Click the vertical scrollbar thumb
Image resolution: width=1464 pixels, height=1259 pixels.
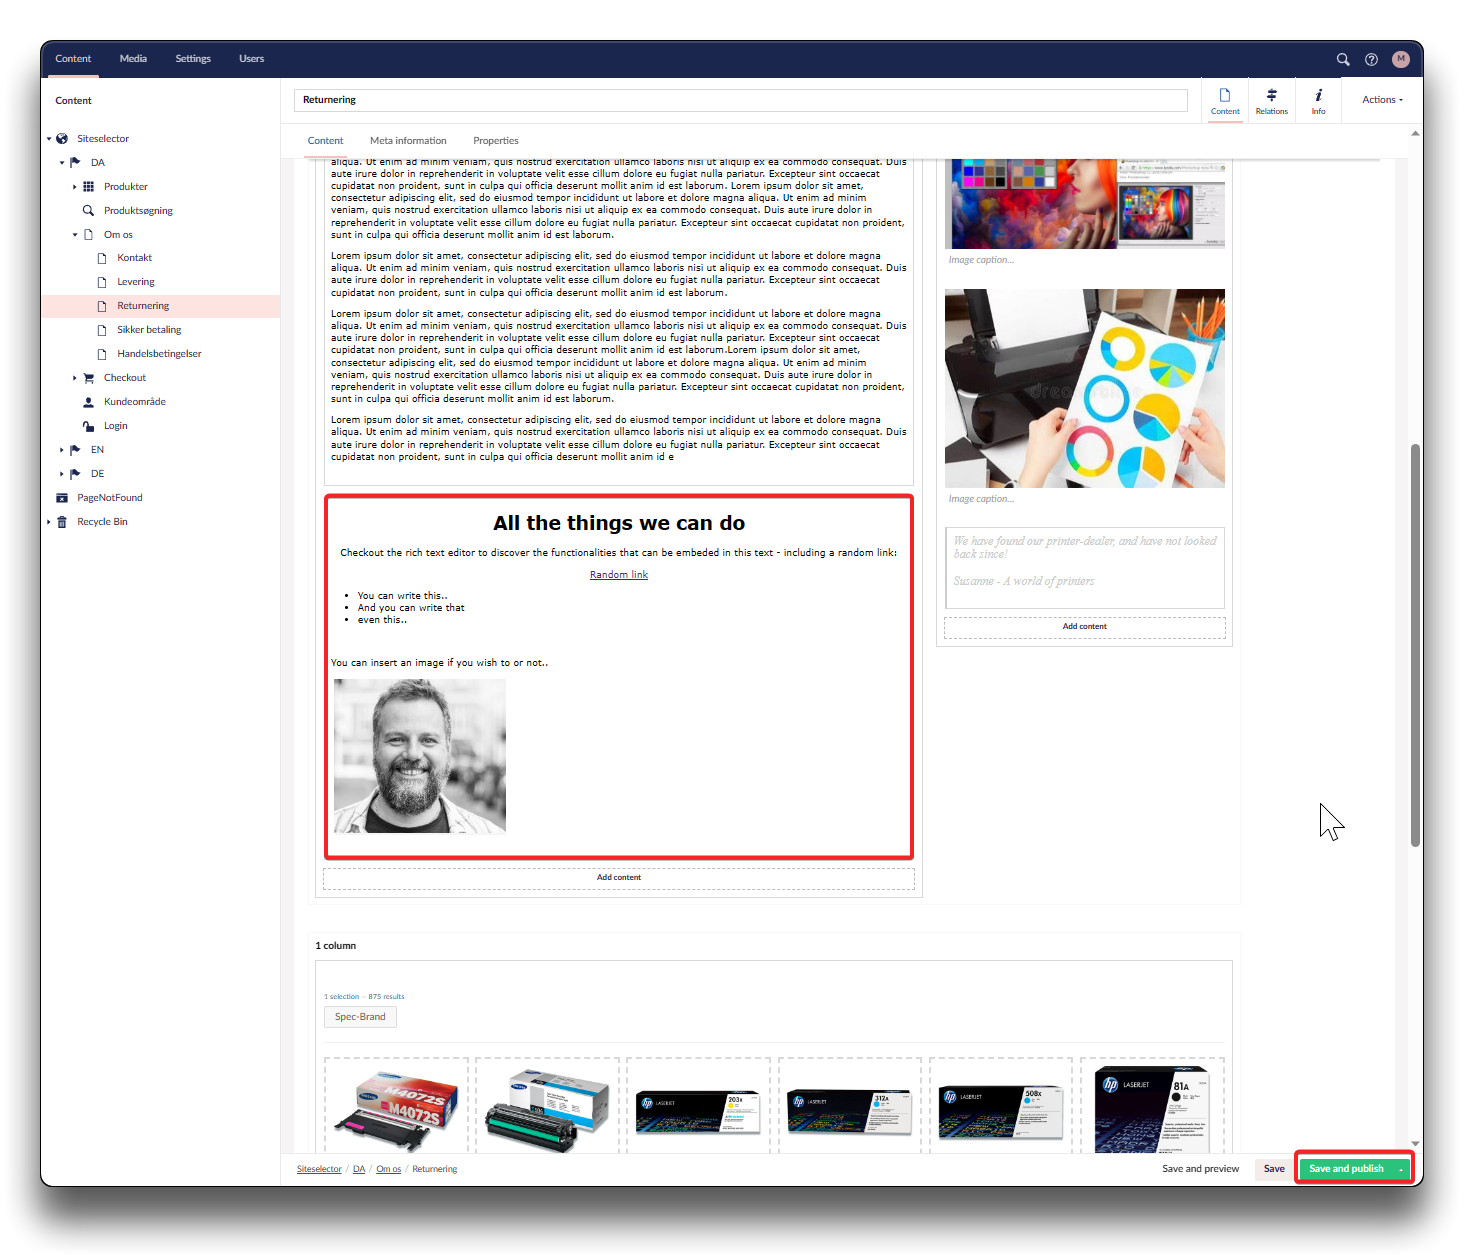(x=1415, y=645)
